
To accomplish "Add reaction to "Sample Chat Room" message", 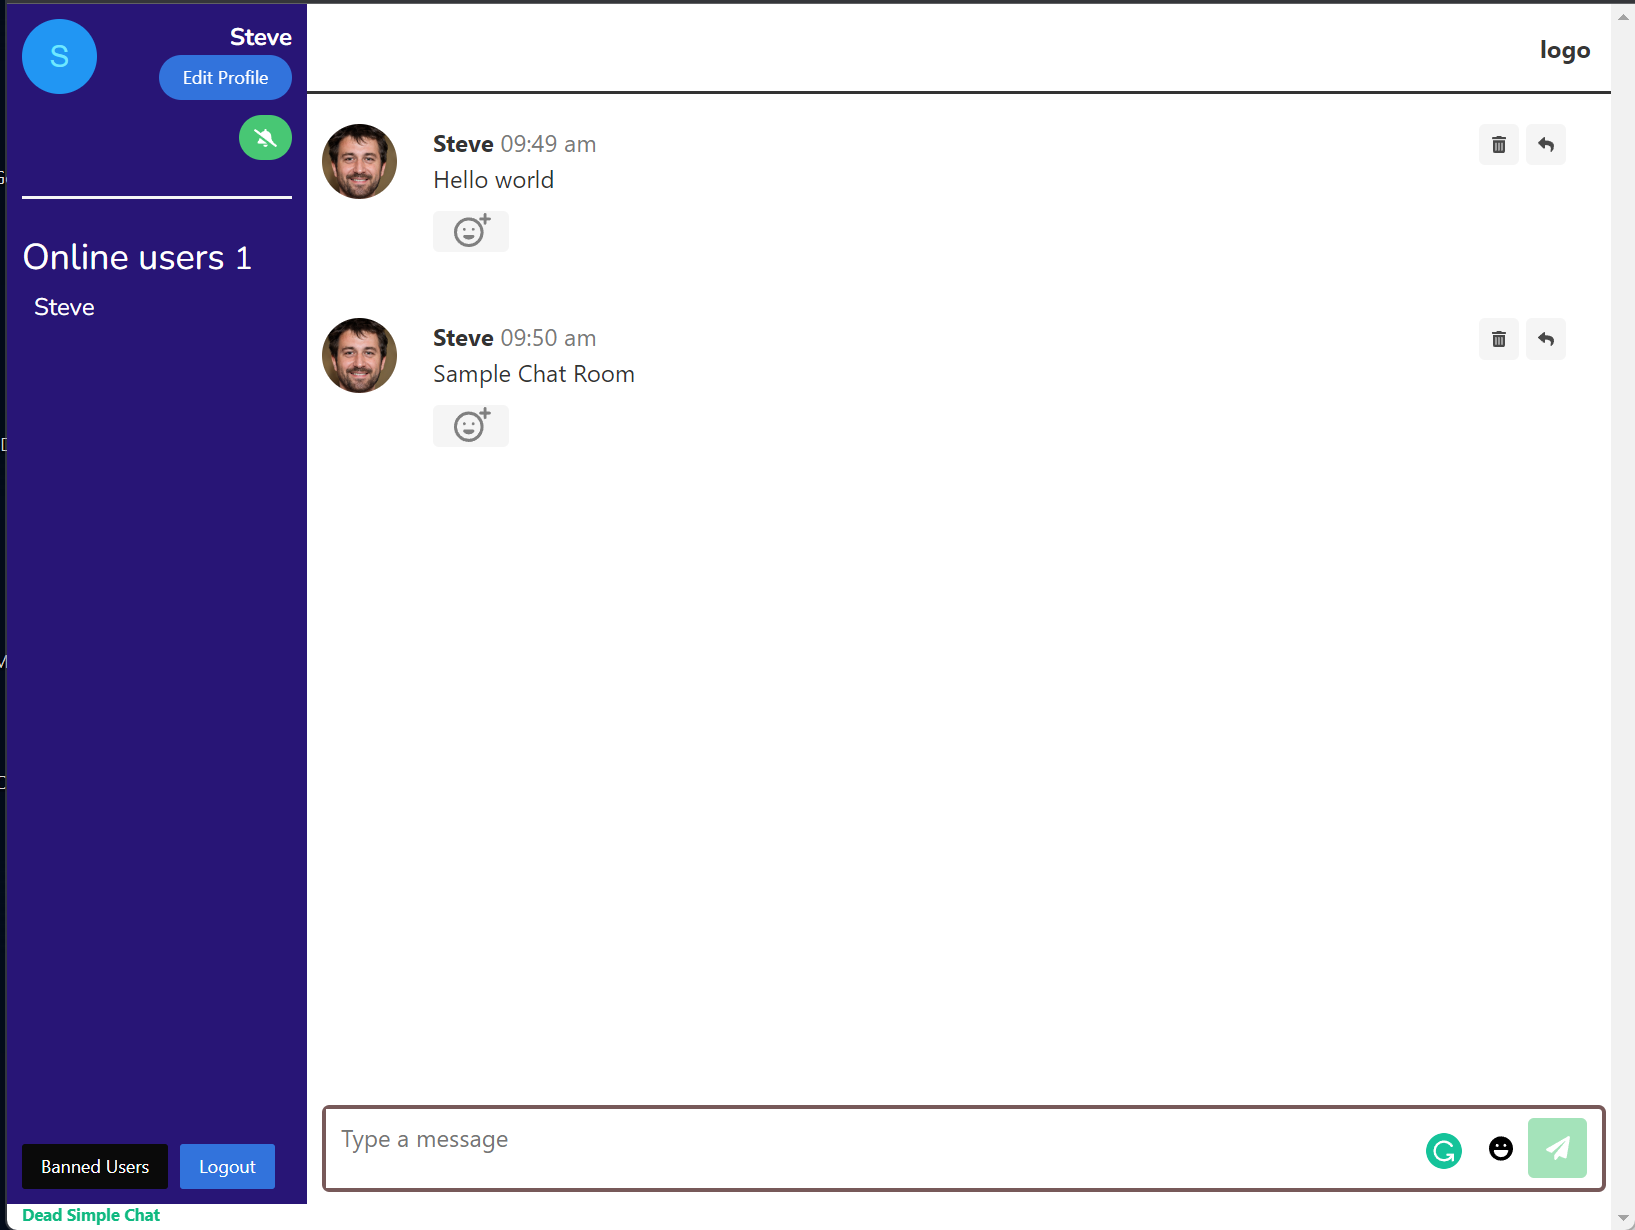I will [470, 426].
